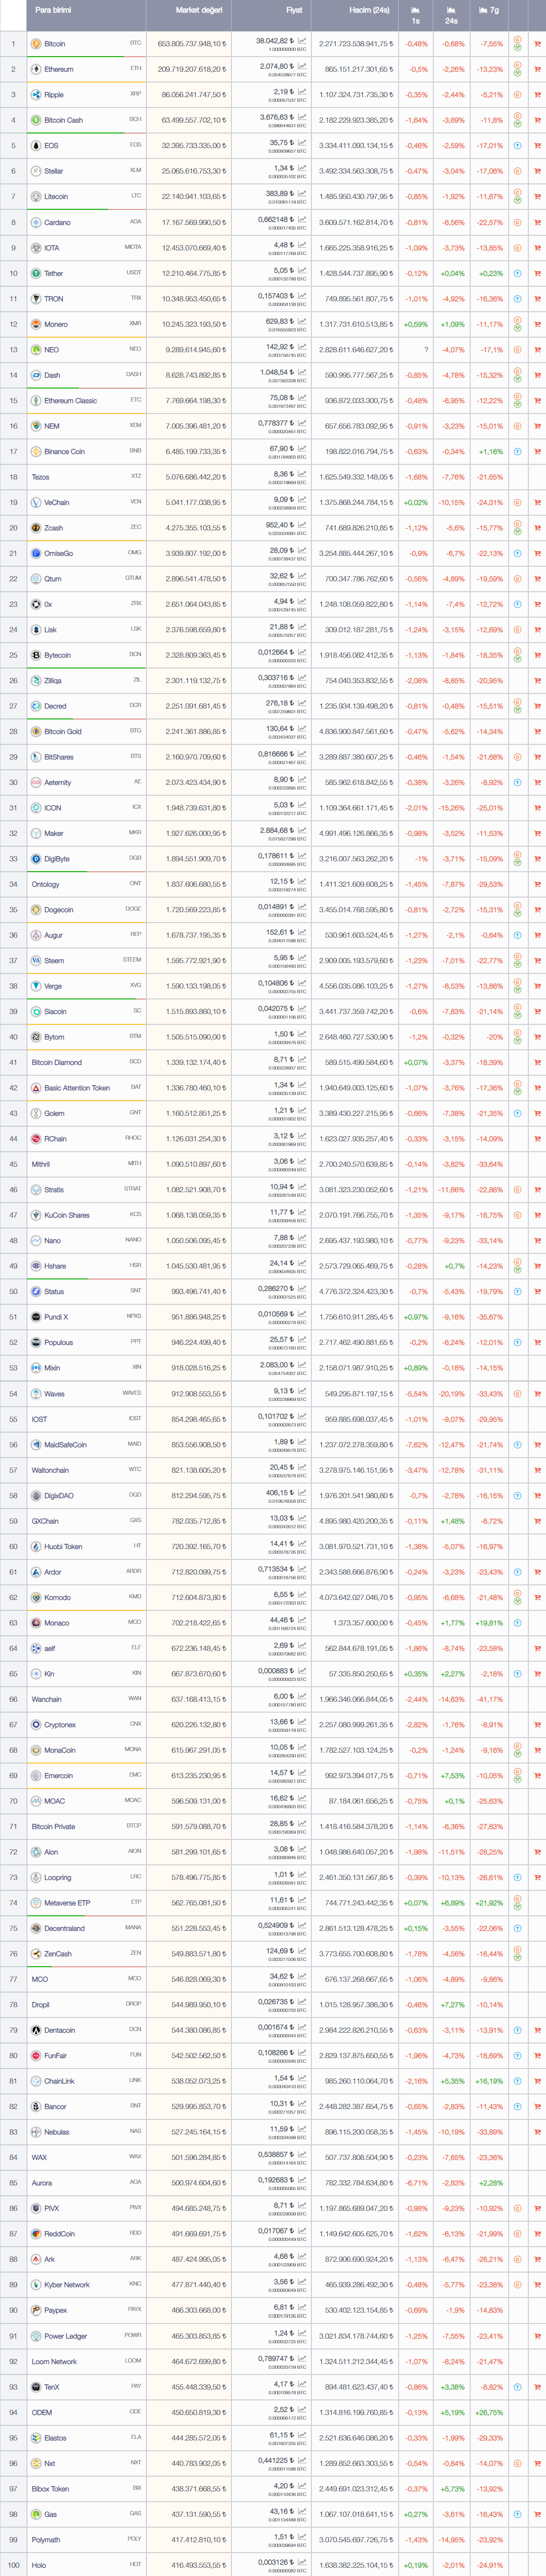Open the Qtum price chart icon
The image size is (546, 2576).
coord(302,576)
